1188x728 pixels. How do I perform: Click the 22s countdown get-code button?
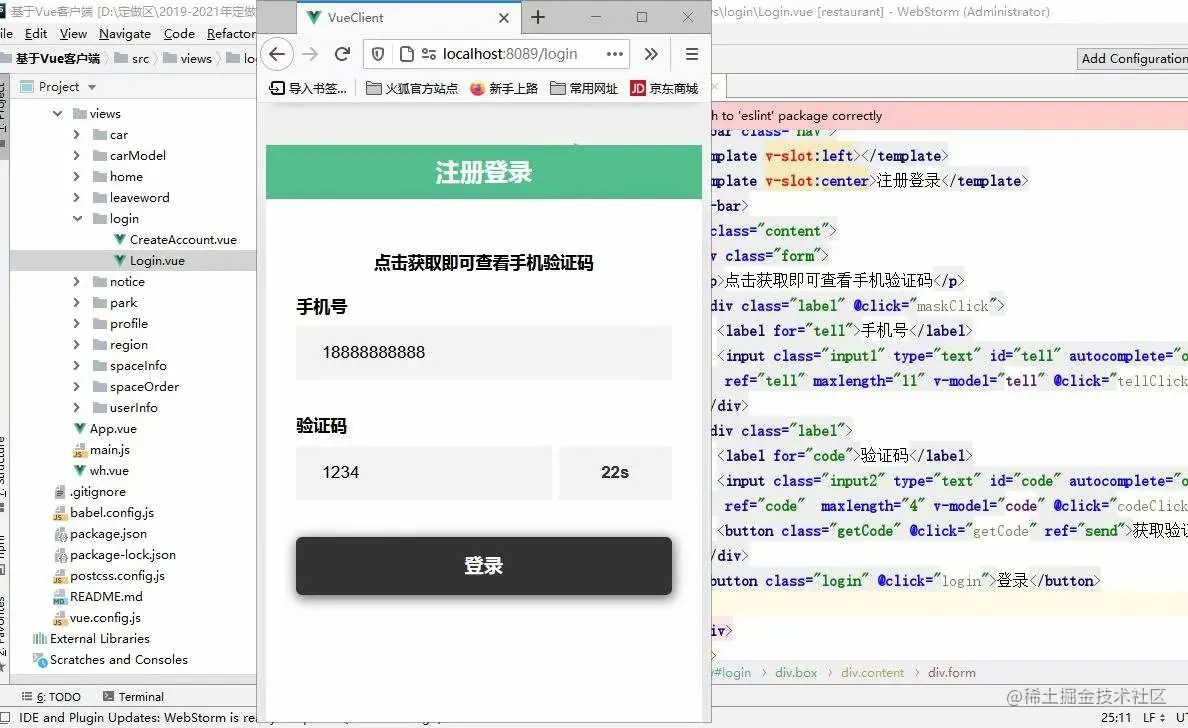615,473
